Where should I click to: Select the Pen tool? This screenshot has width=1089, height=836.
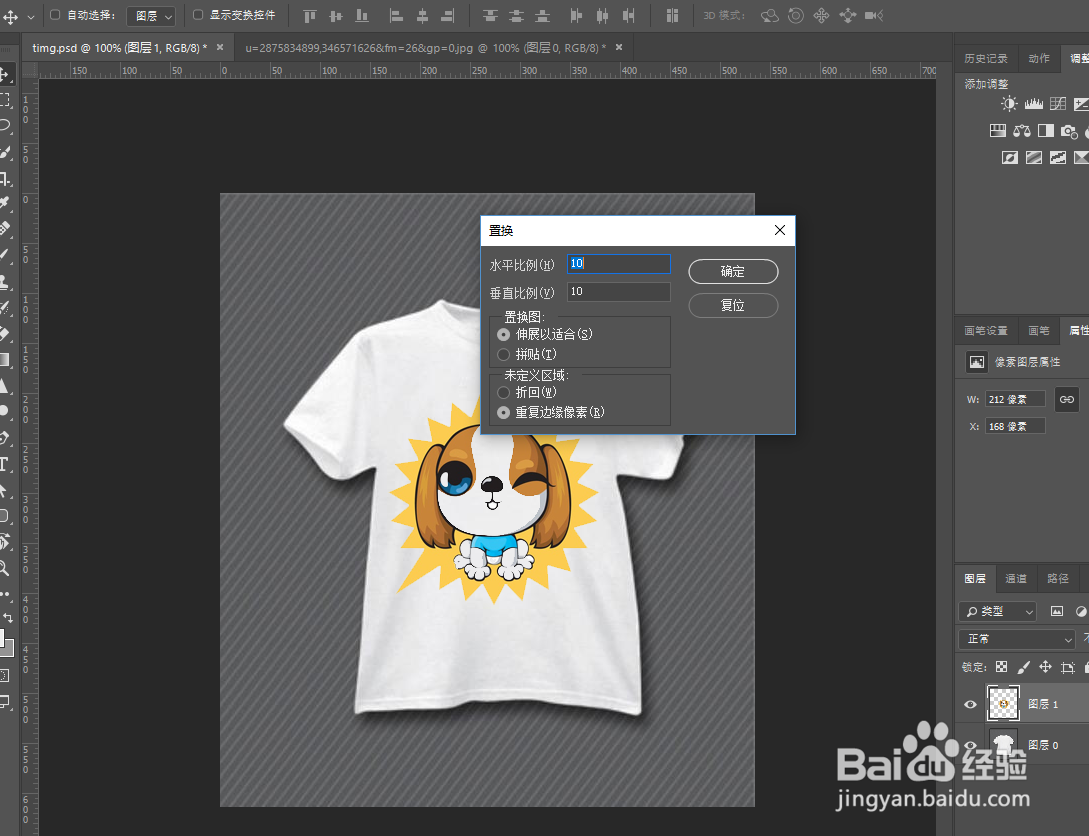click(x=5, y=437)
